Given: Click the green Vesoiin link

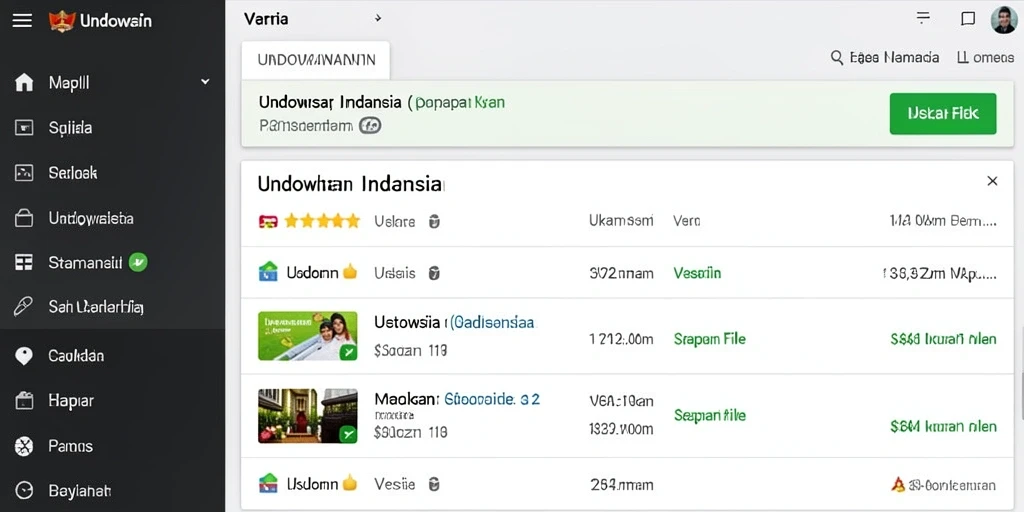Looking at the screenshot, I should 697,273.
